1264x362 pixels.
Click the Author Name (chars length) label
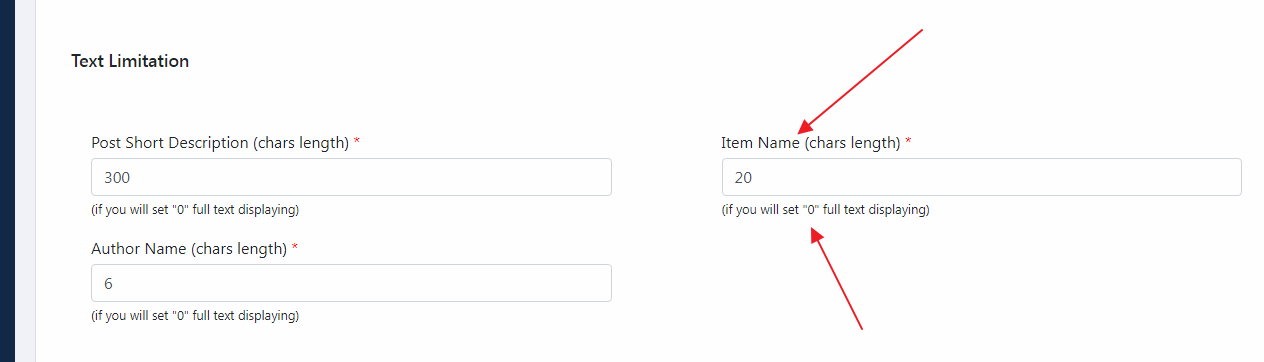tap(189, 248)
